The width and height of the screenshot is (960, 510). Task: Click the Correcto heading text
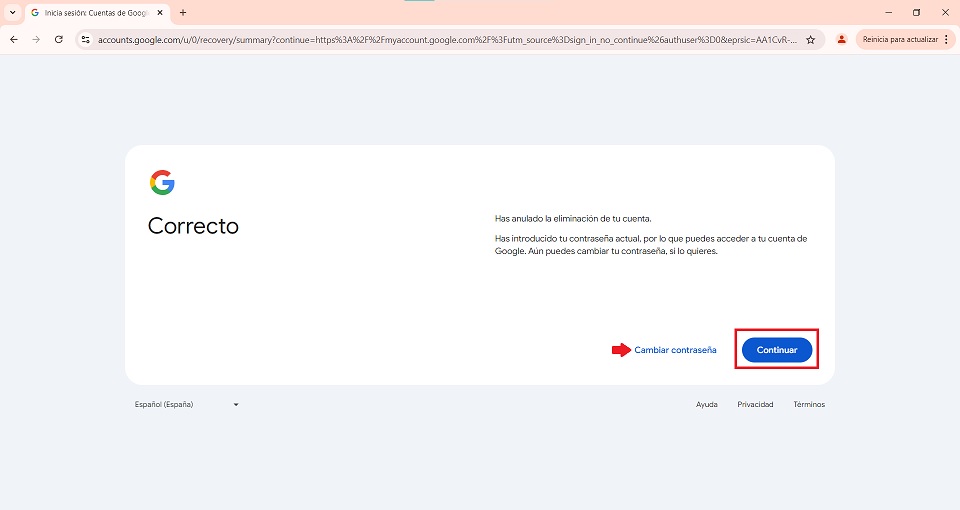[193, 226]
